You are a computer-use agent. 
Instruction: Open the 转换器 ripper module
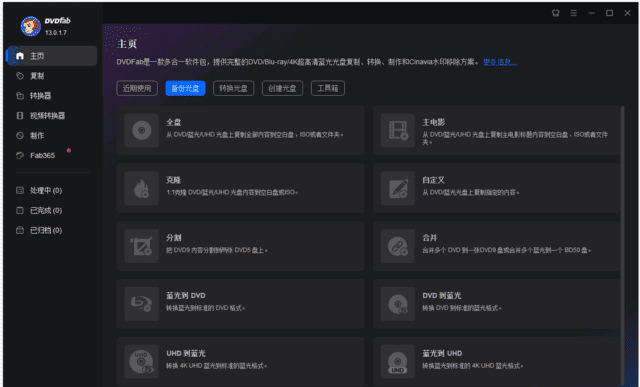tap(52, 96)
